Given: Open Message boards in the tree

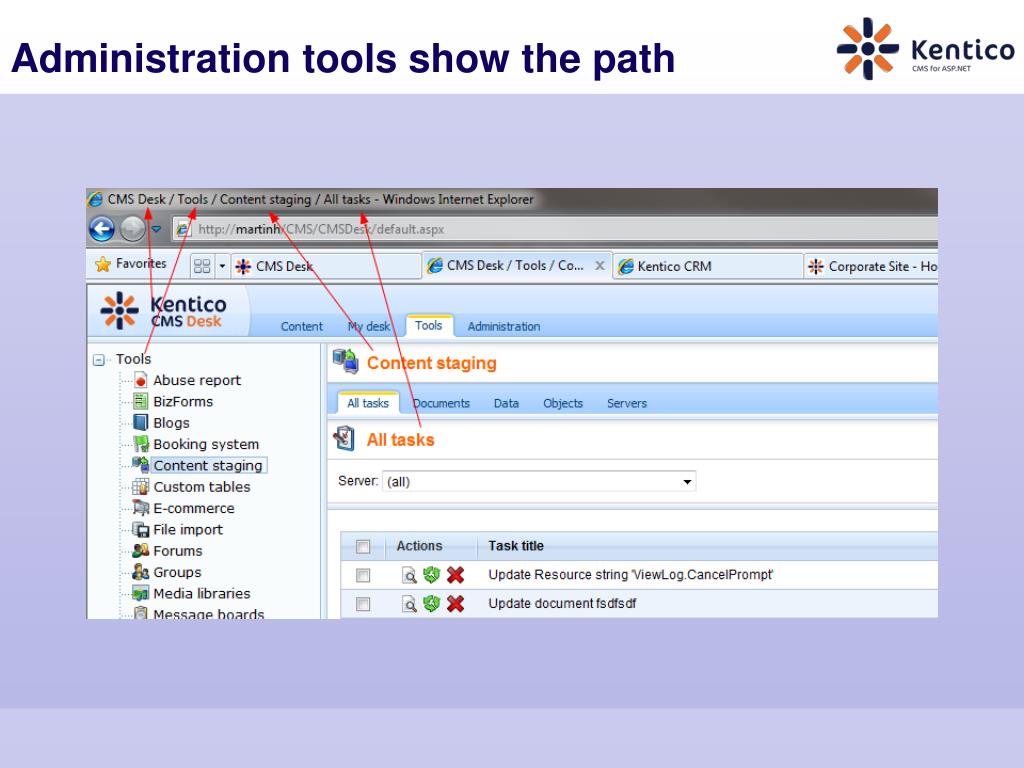Looking at the screenshot, I should point(209,614).
